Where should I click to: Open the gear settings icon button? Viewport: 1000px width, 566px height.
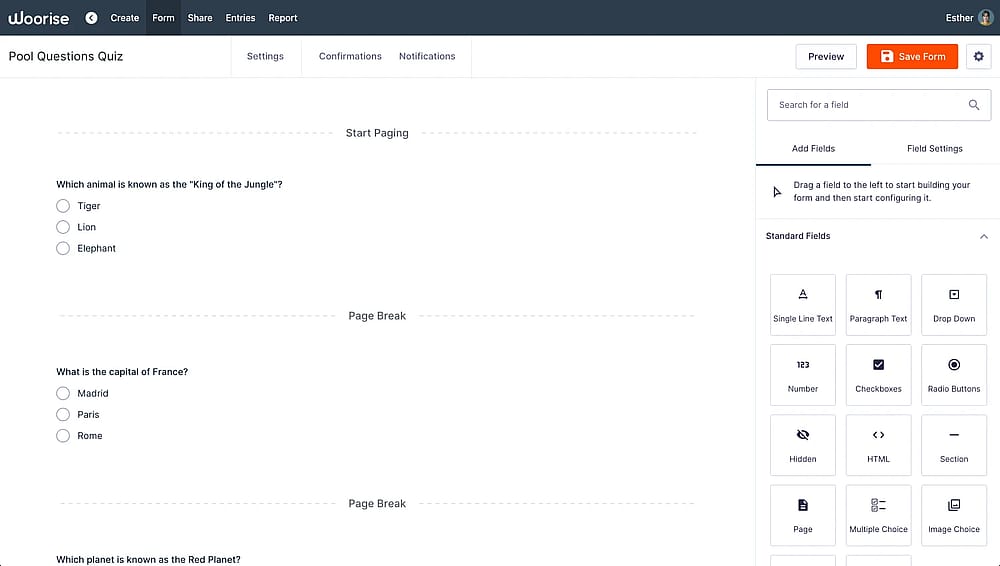click(978, 56)
